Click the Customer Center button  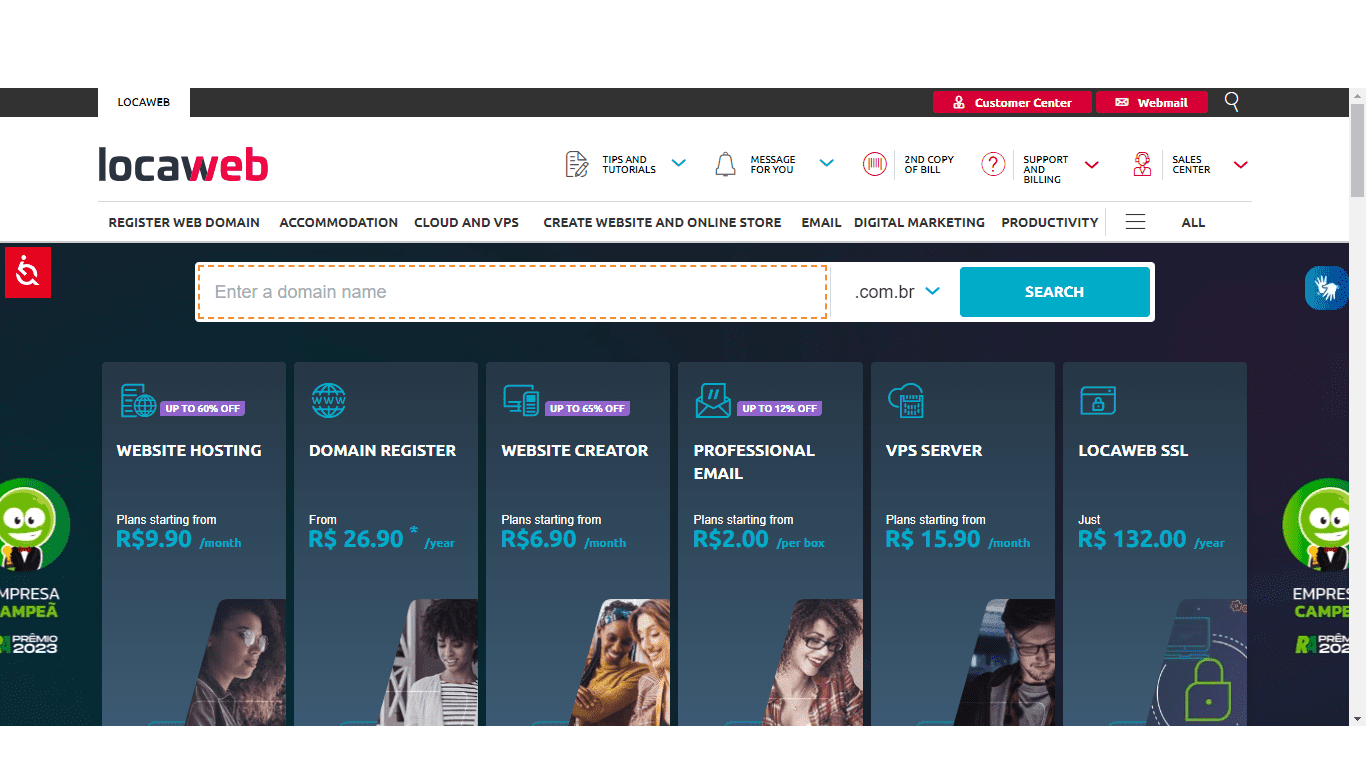pos(1013,102)
